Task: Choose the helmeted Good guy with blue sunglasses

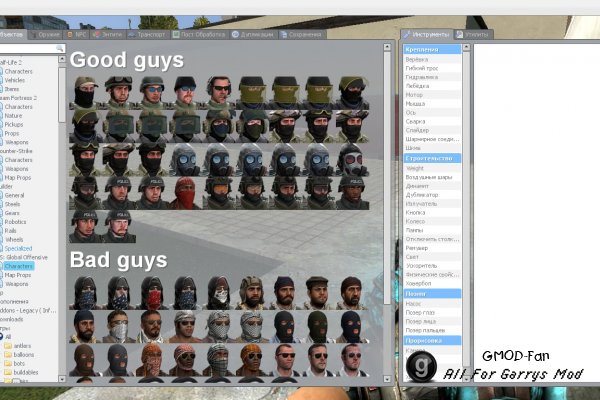Action: 153,93
